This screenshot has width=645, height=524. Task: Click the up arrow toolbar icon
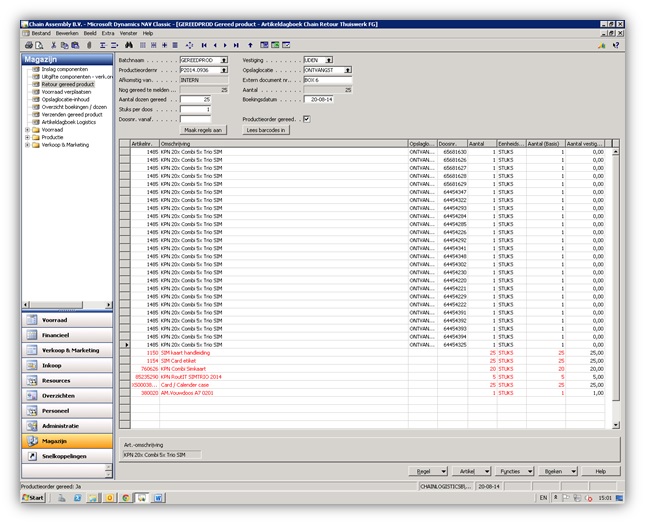pyautogui.click(x=250, y=45)
